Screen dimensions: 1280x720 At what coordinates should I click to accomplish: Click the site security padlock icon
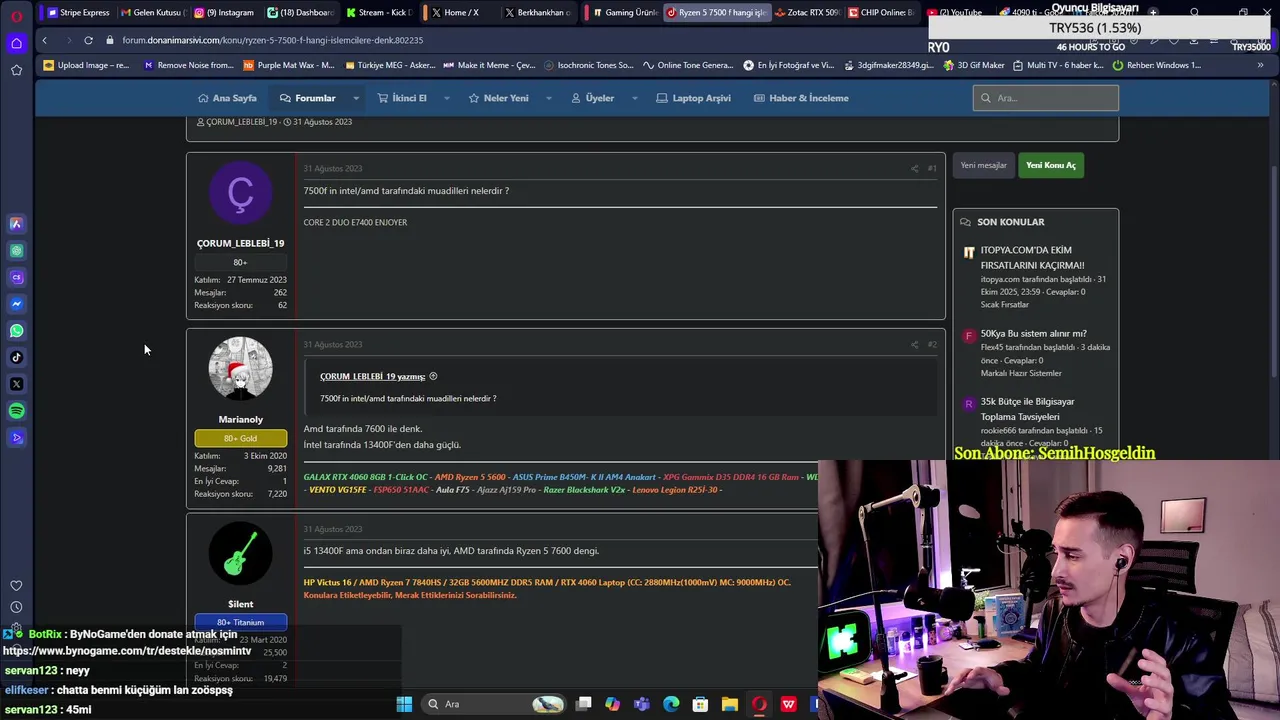(x=110, y=40)
